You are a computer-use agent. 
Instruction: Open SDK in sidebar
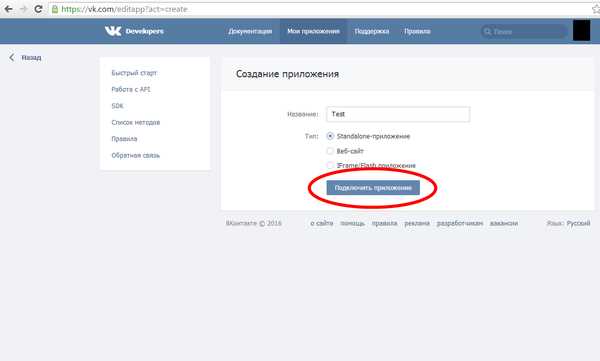click(117, 106)
